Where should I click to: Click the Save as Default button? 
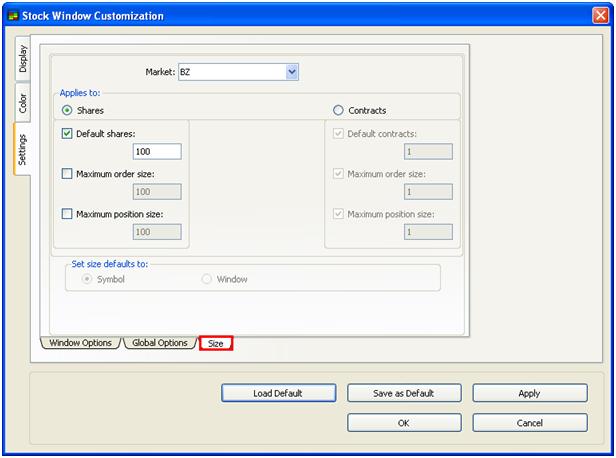click(x=403, y=393)
